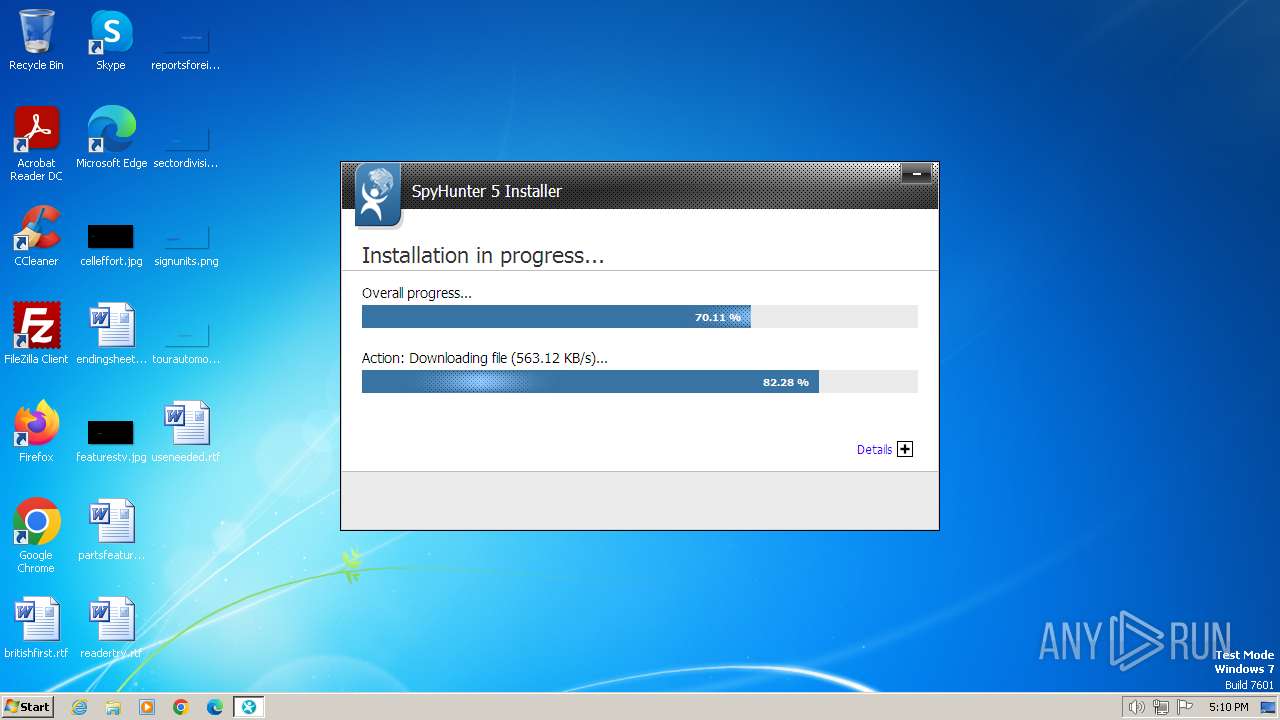Select the readertry document icon
The image size is (1280, 720).
pyautogui.click(x=111, y=628)
